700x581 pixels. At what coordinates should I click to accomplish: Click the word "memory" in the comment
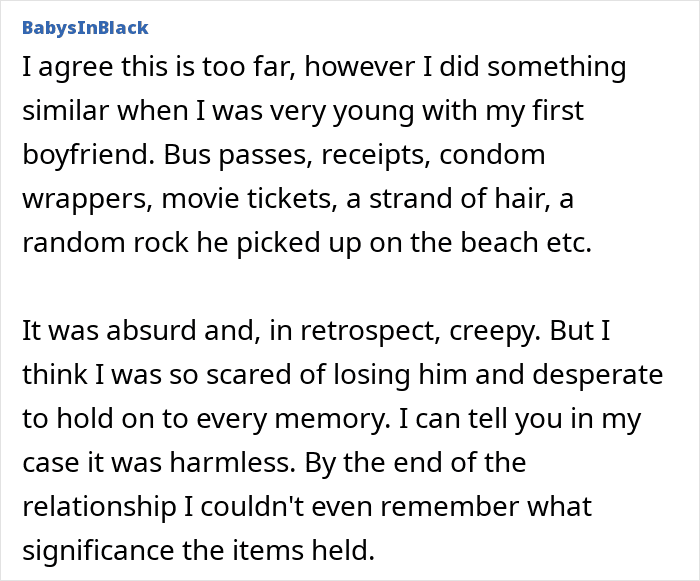(332, 418)
